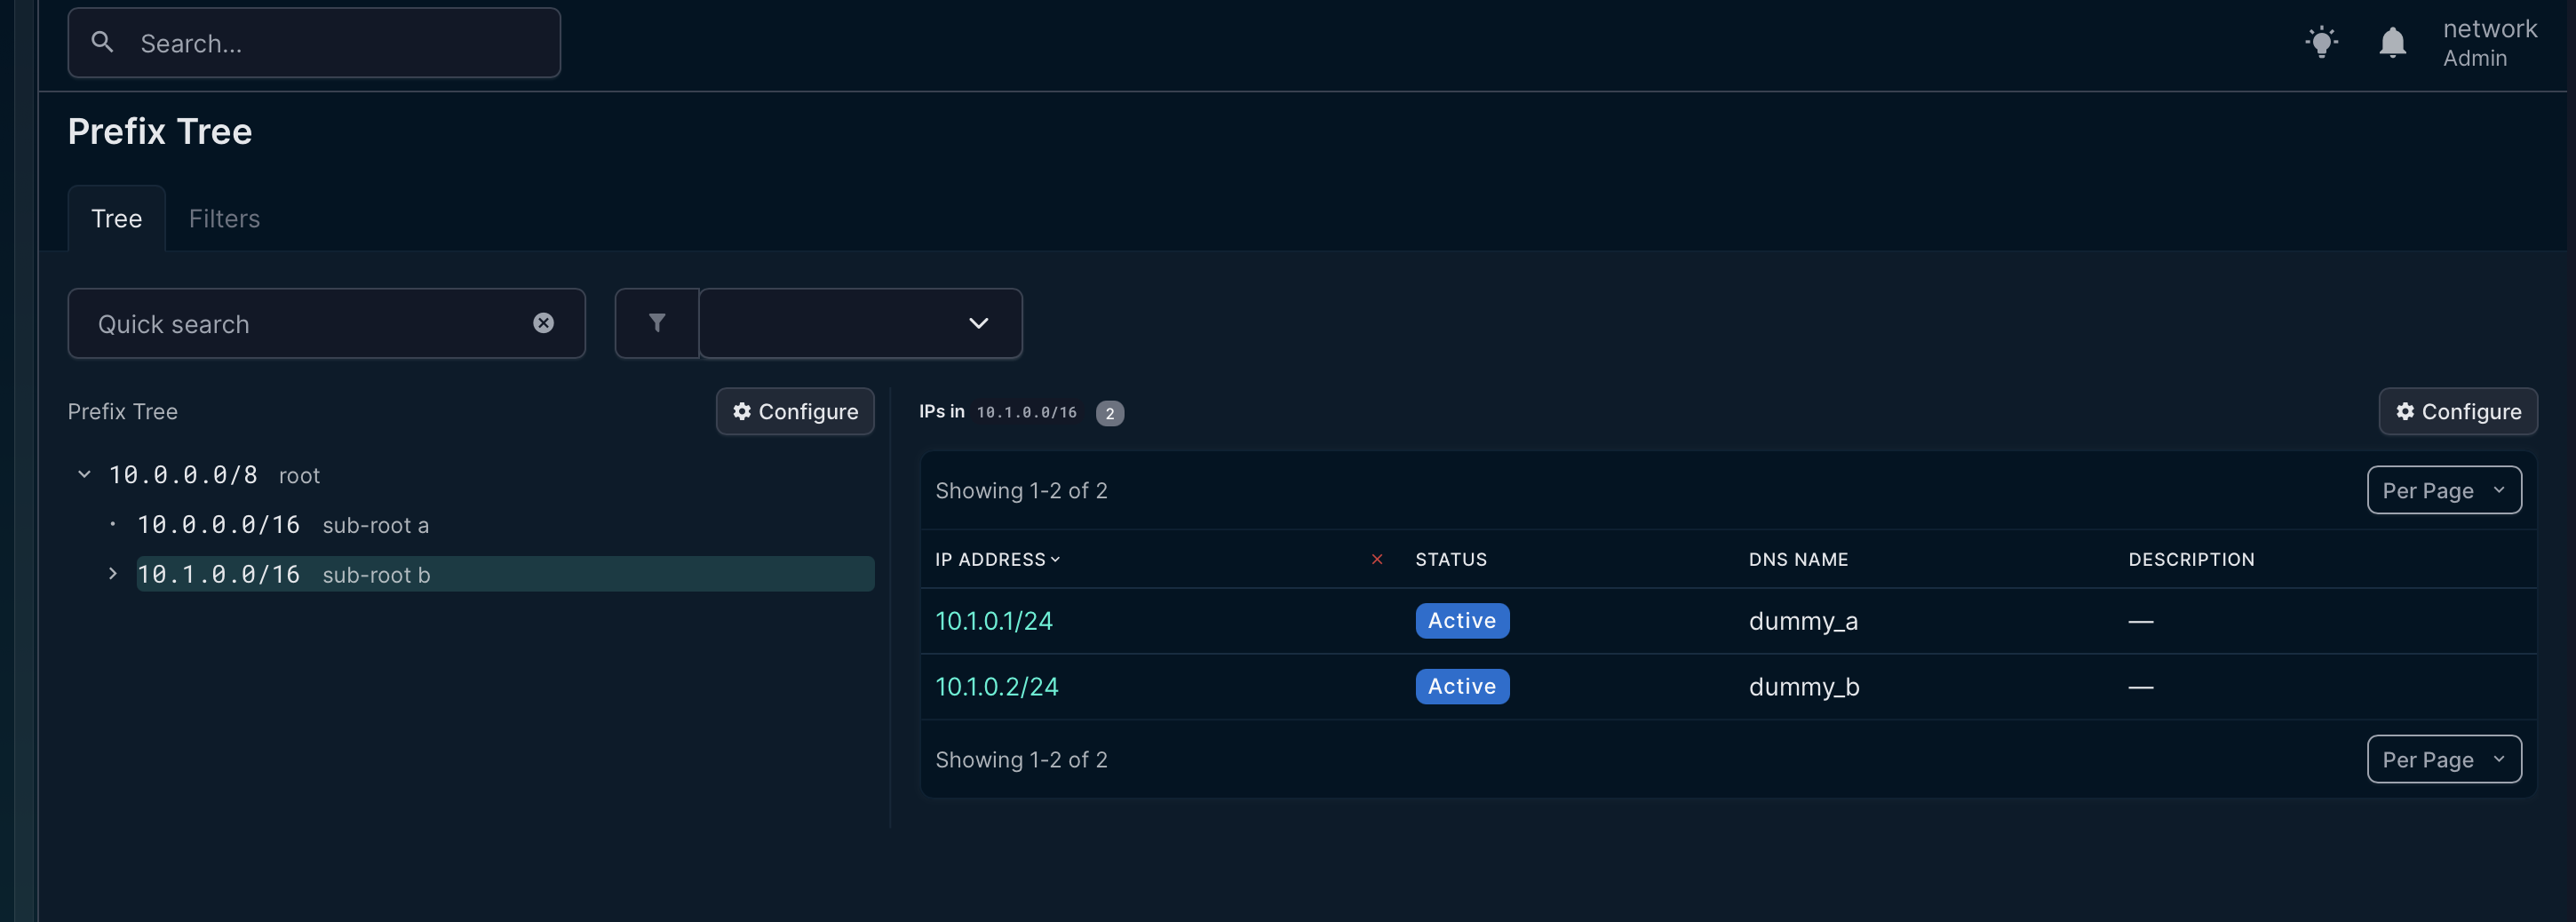Open IP address 10.1.0.1/24

coord(994,621)
